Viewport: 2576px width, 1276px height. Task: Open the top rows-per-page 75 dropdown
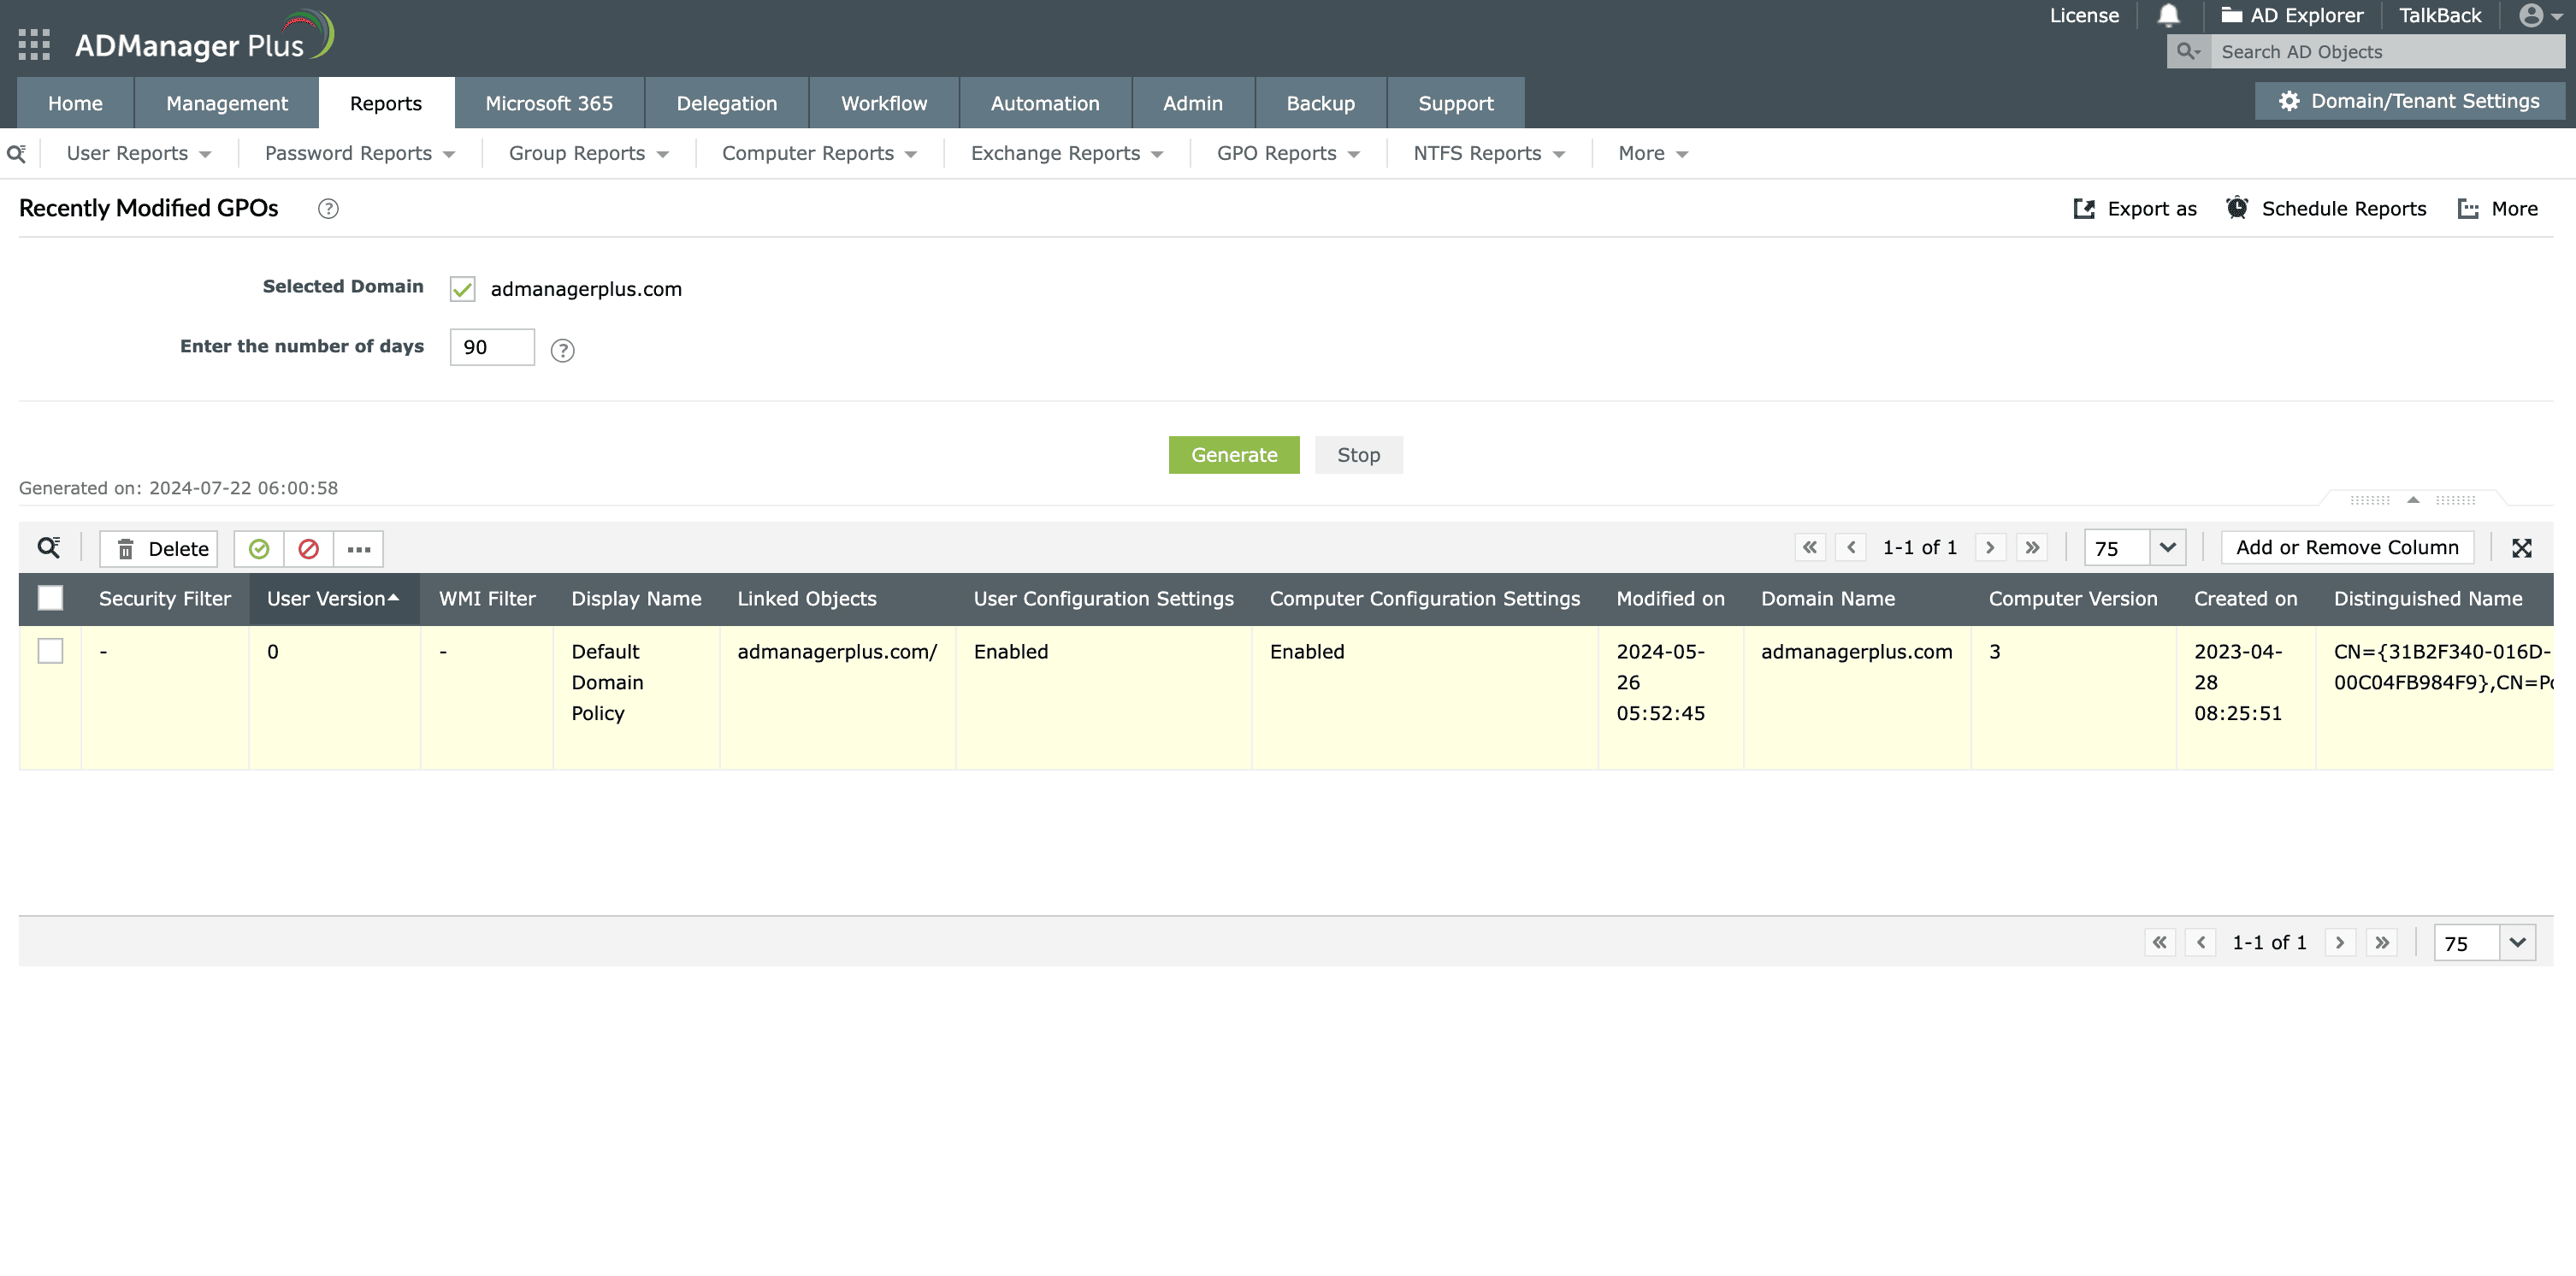(2166, 547)
